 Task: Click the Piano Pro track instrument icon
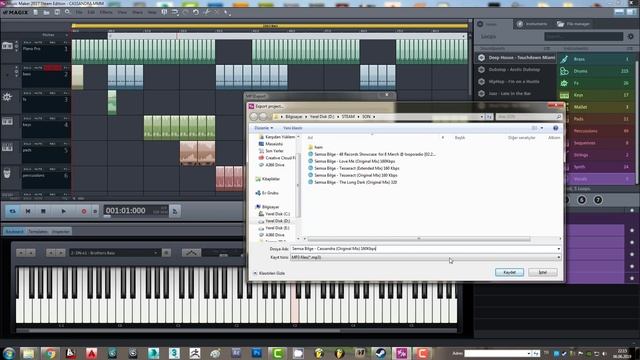(7, 46)
